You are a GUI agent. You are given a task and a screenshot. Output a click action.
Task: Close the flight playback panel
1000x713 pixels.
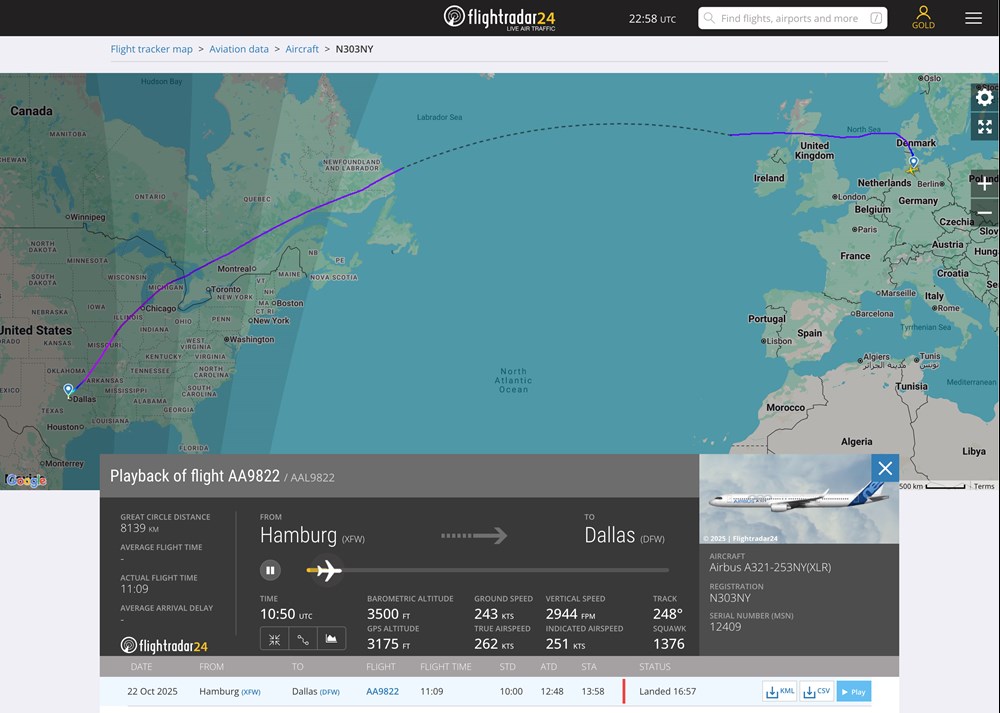(x=884, y=468)
